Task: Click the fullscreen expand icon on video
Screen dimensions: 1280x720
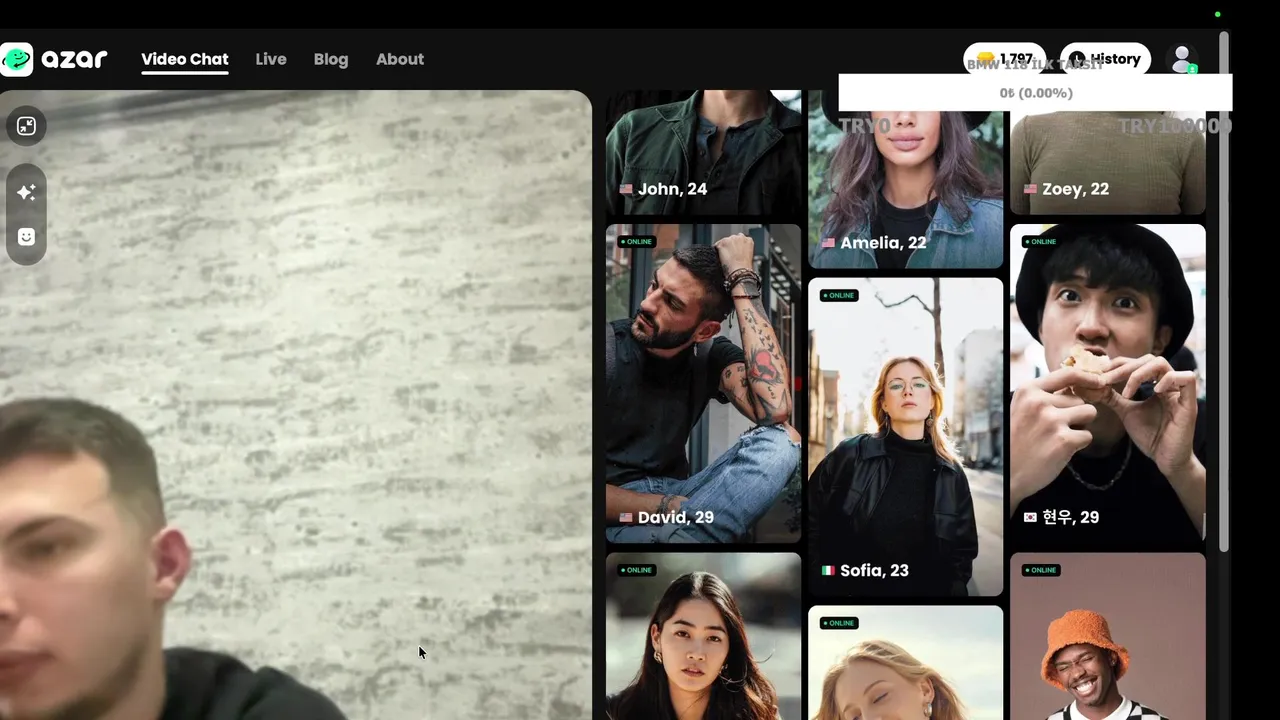Action: click(26, 126)
